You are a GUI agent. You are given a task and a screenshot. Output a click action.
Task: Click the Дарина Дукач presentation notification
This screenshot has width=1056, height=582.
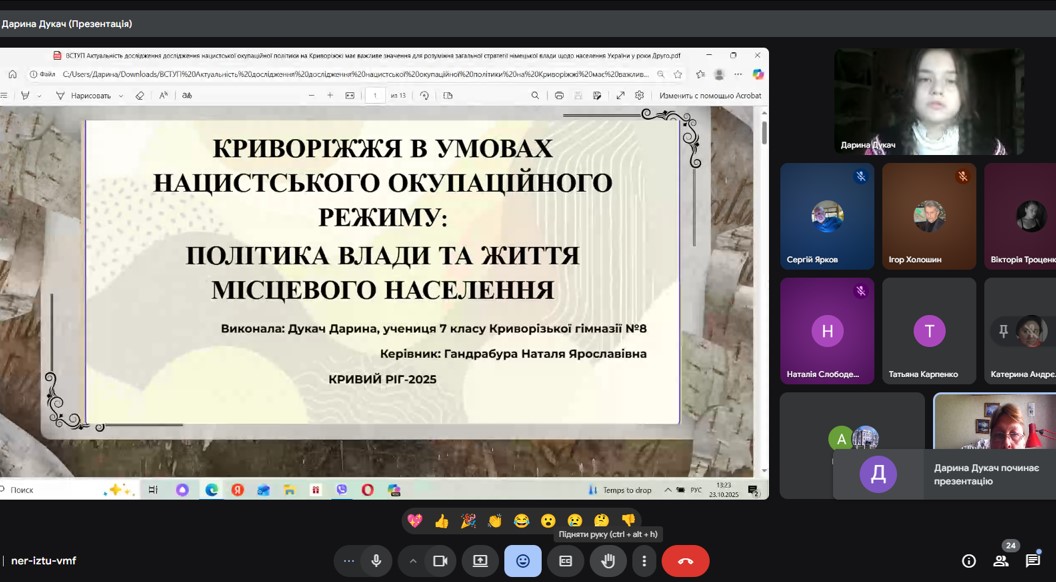point(944,474)
